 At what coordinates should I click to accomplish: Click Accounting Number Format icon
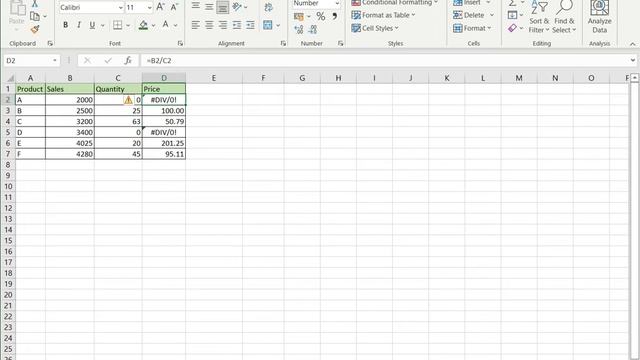pos(299,16)
